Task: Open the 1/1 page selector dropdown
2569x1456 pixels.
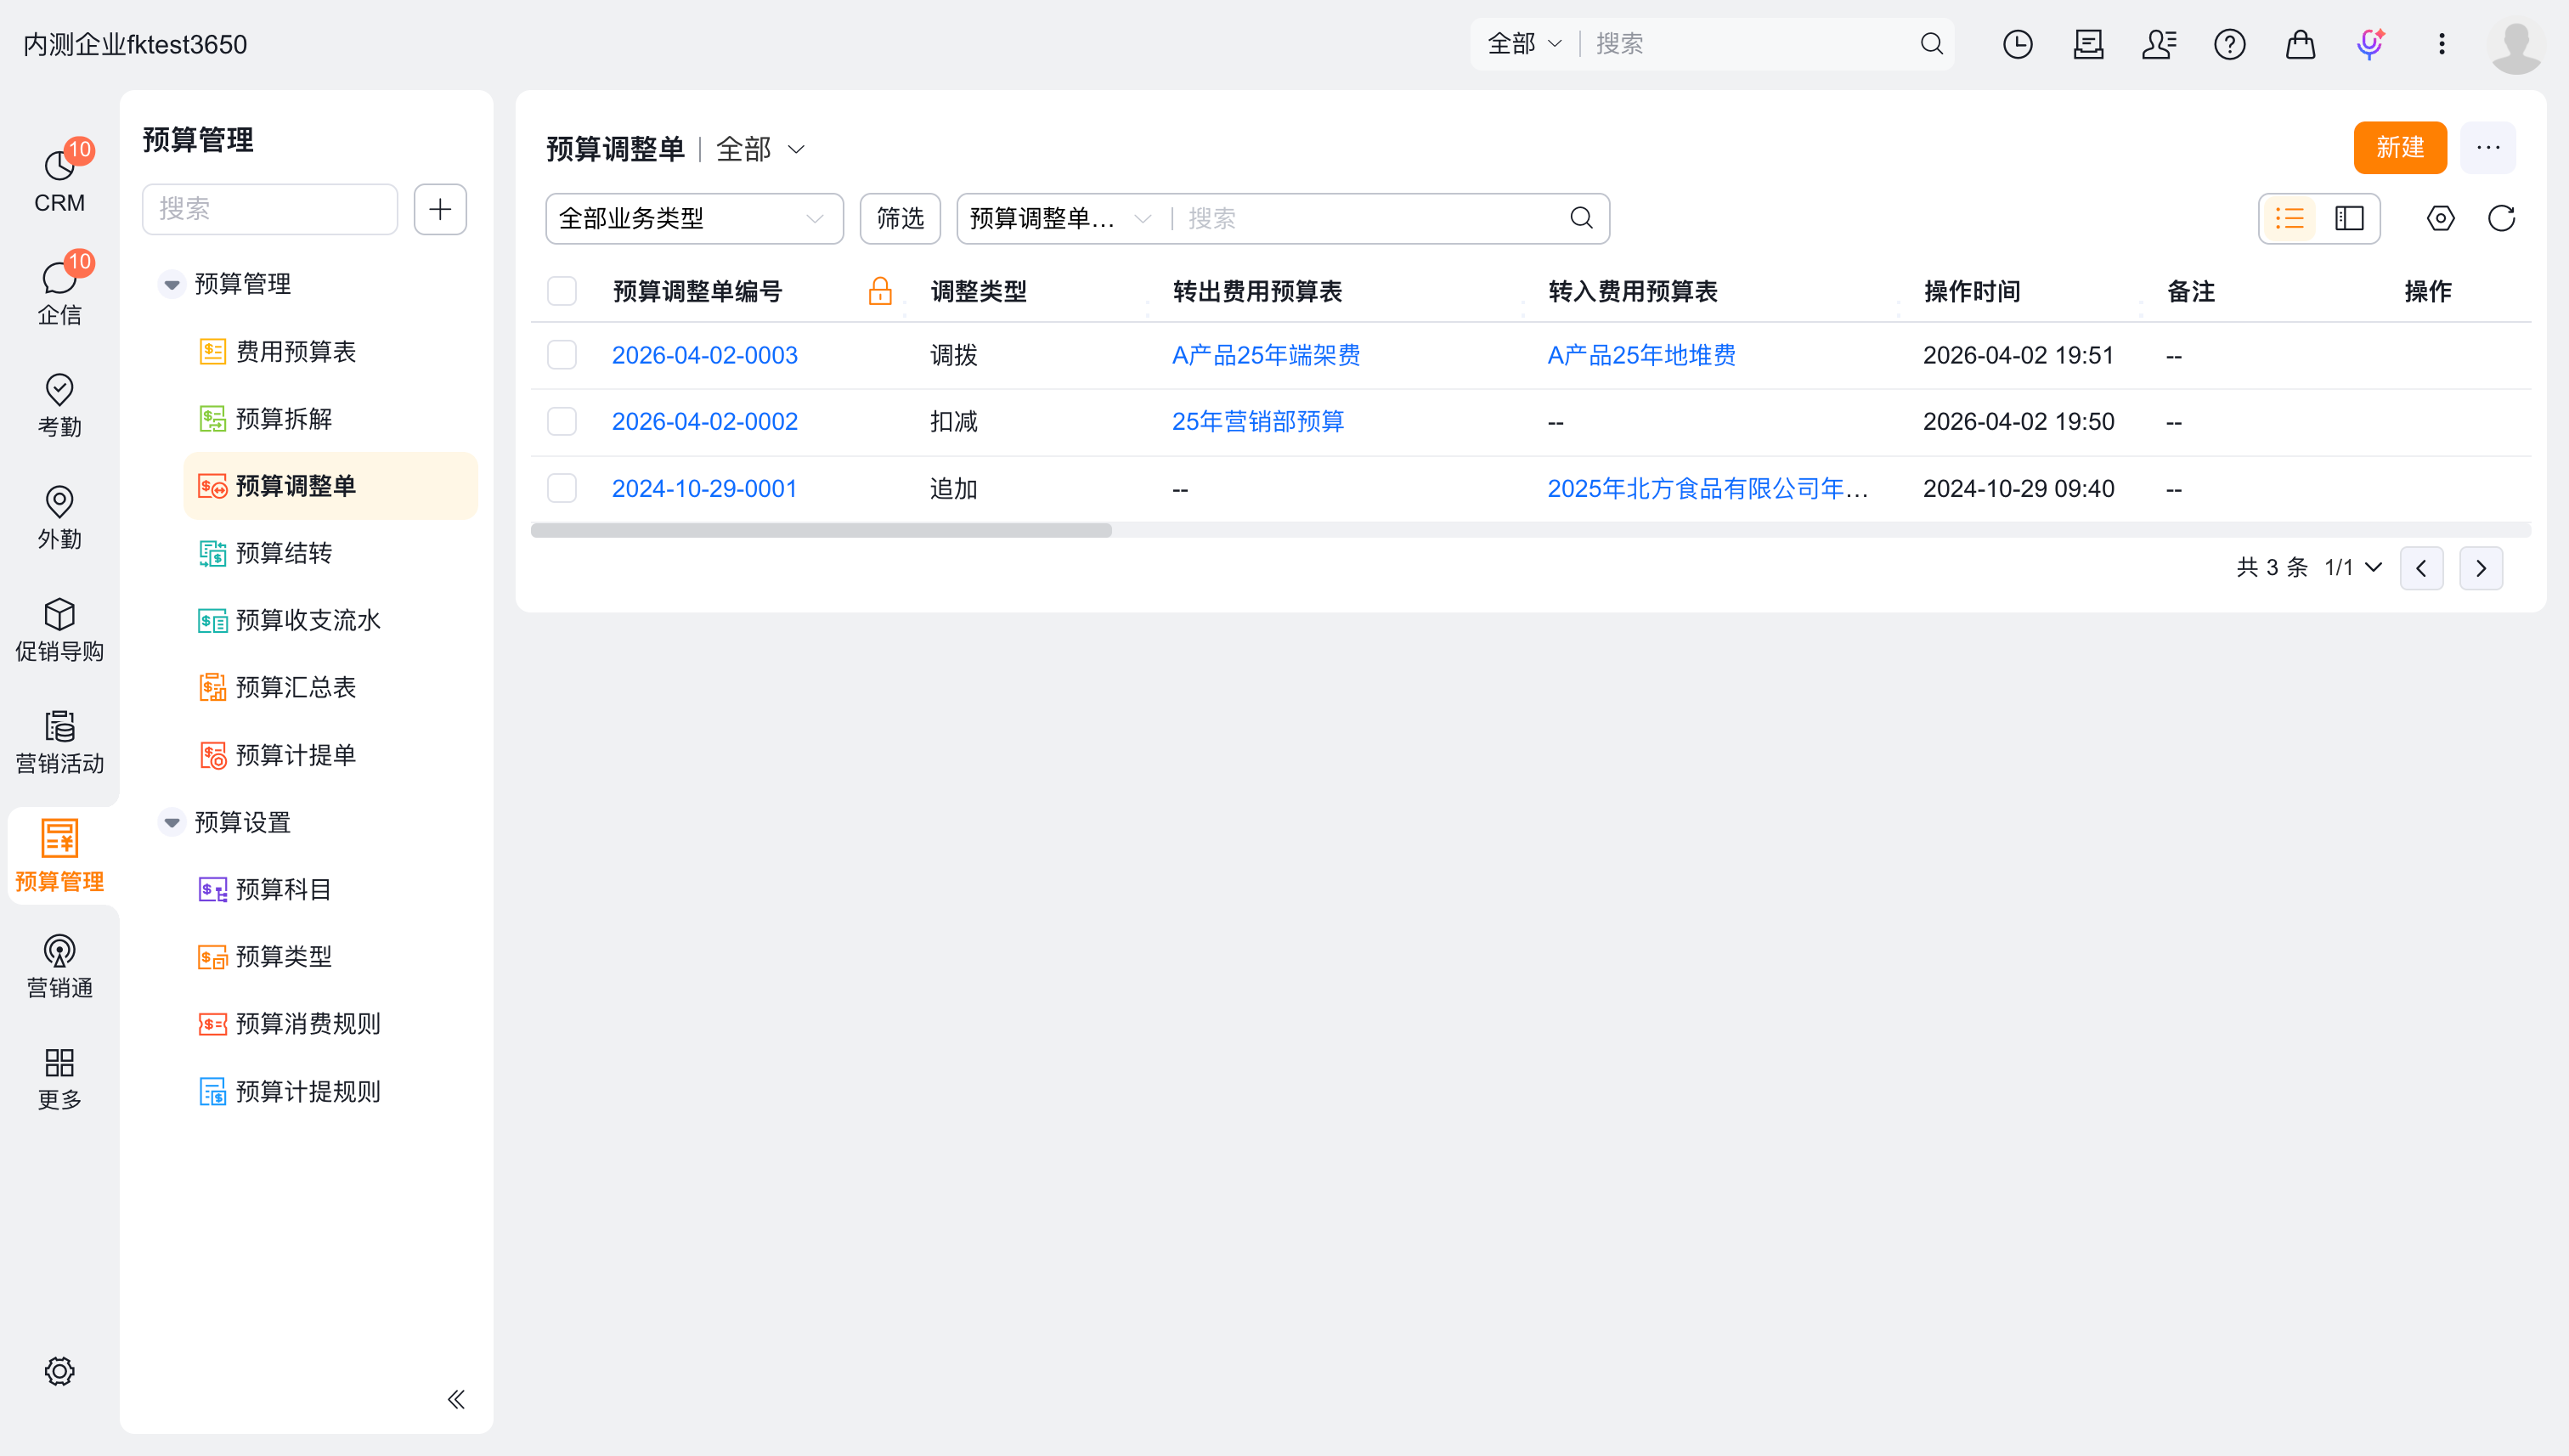Action: point(2354,568)
